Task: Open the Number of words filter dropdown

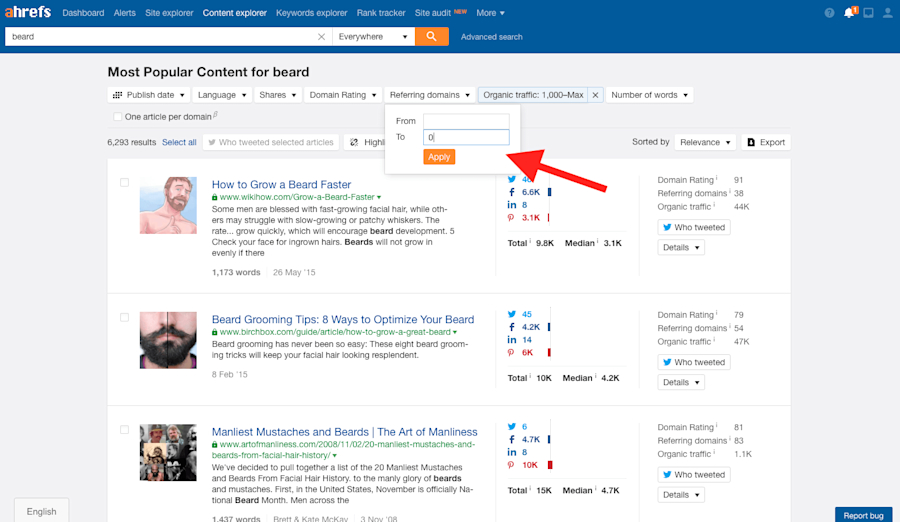Action: pos(649,95)
